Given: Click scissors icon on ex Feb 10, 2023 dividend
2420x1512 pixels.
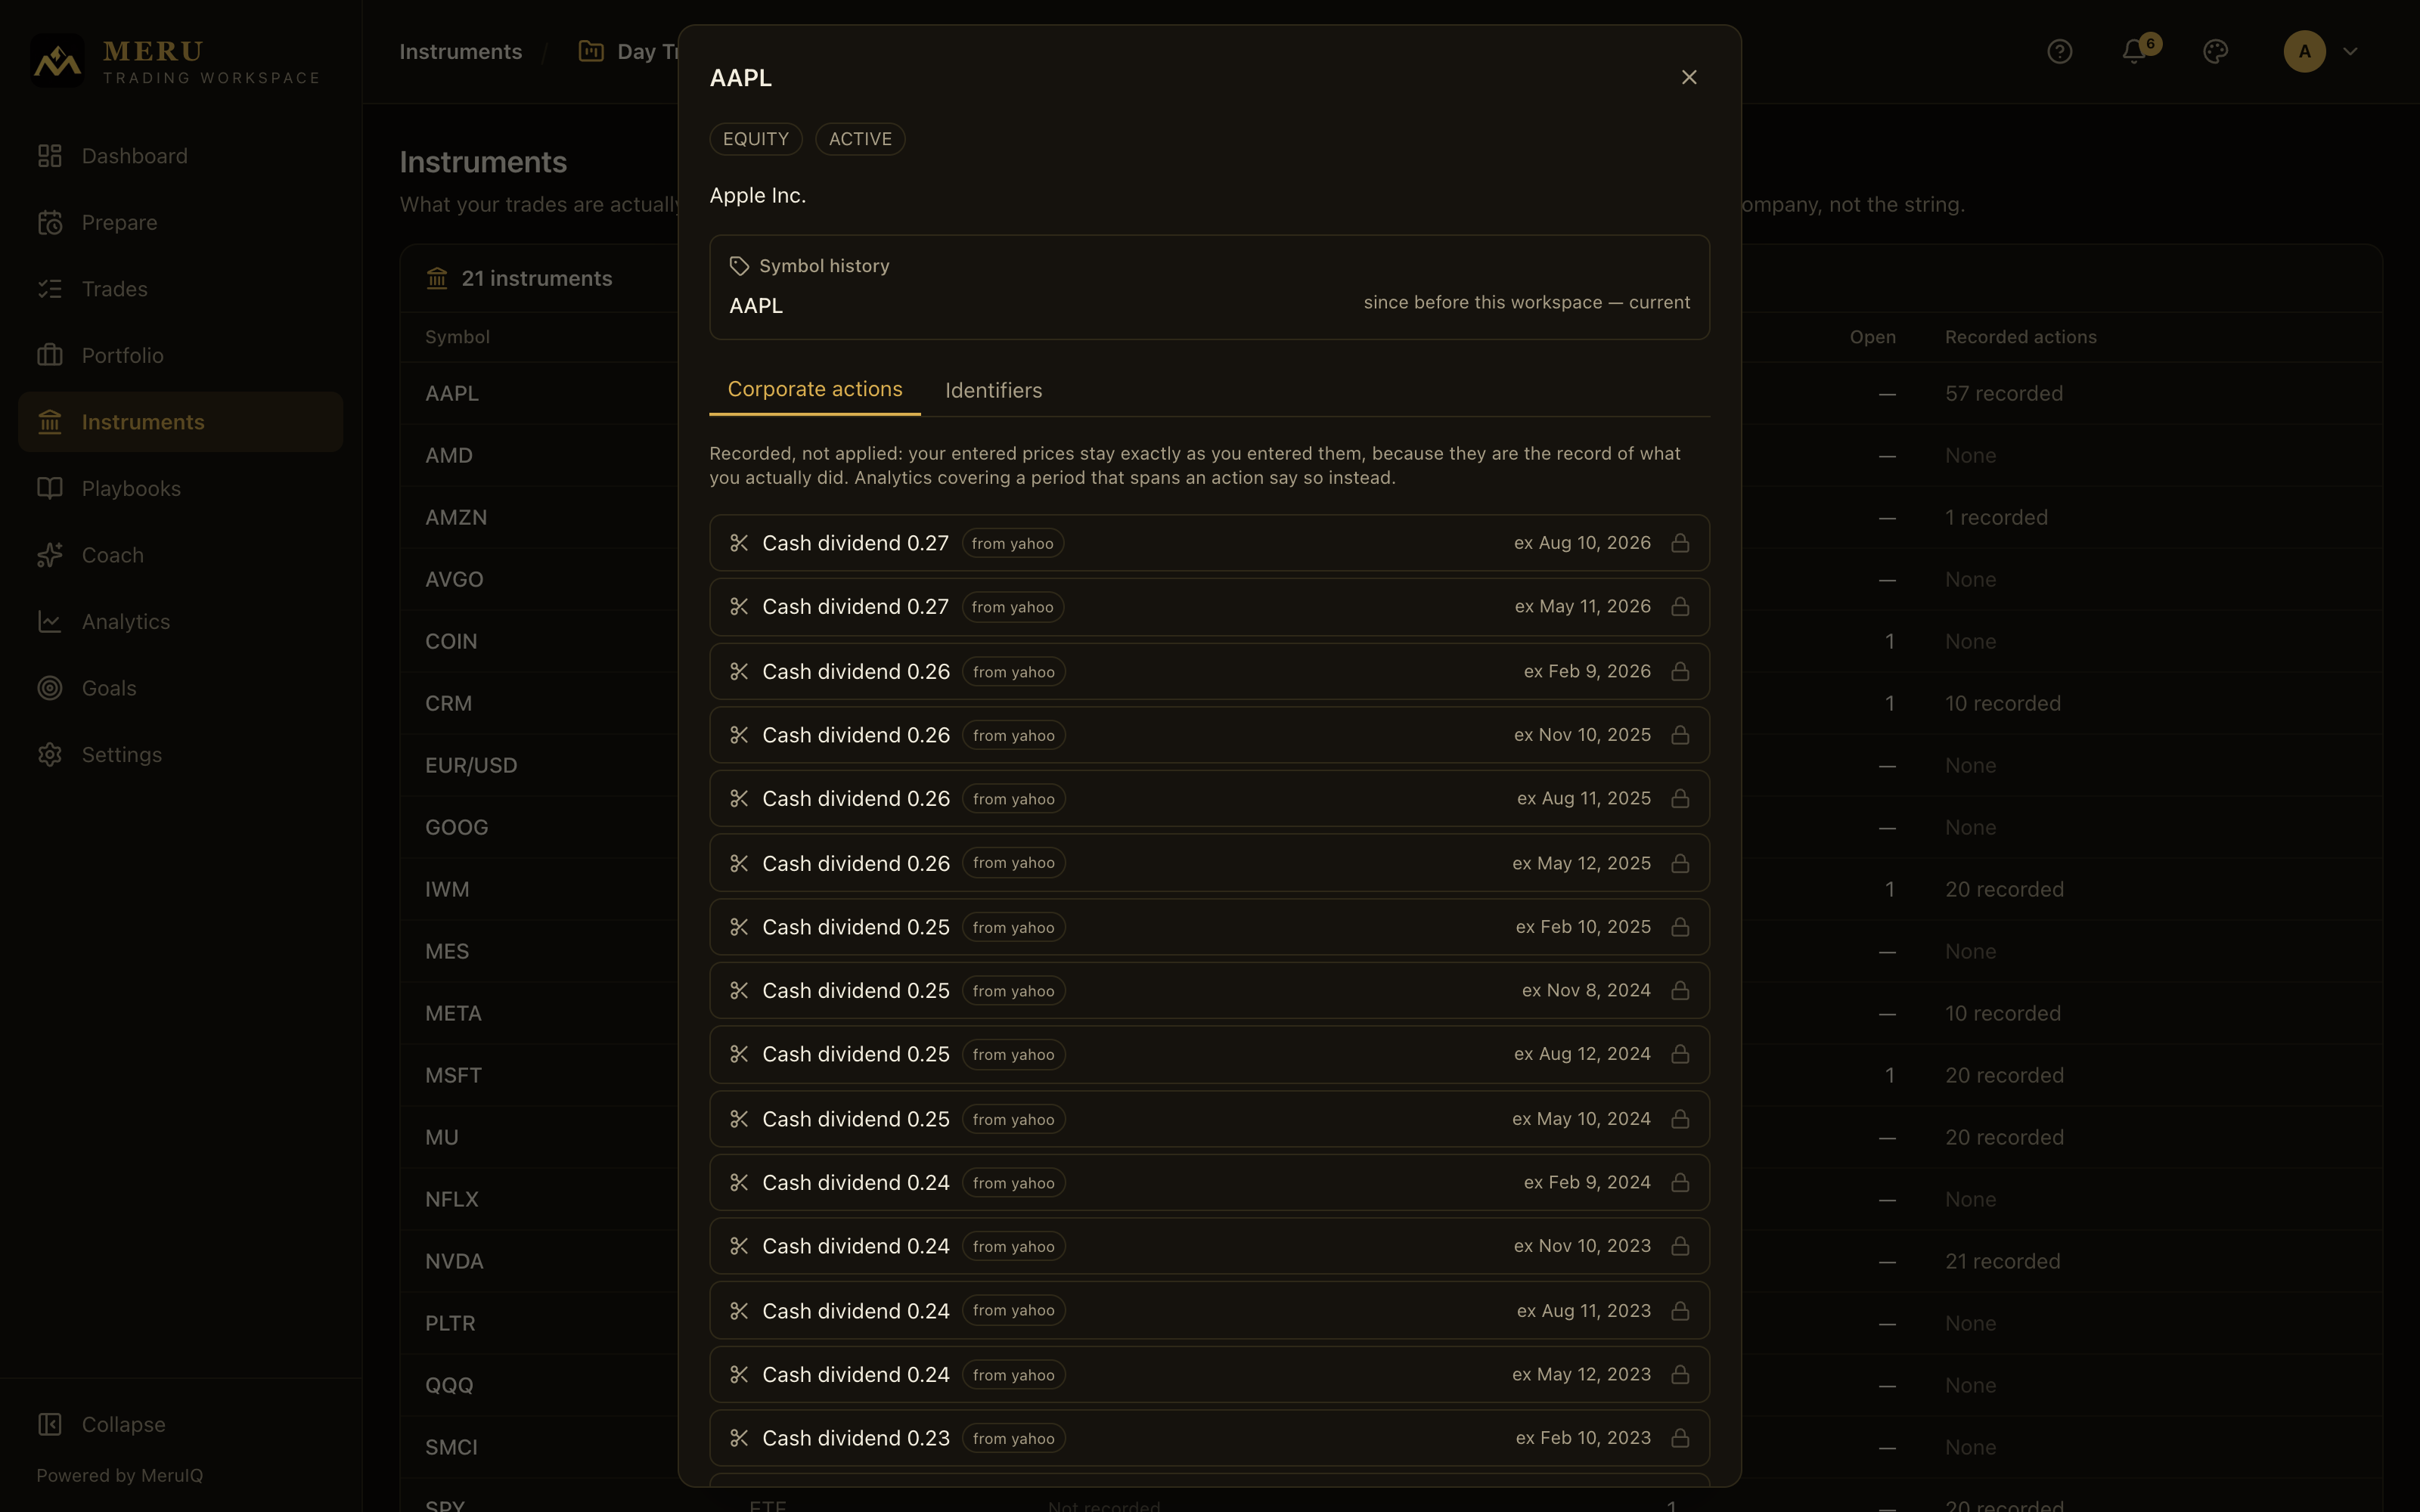Looking at the screenshot, I should (x=739, y=1438).
